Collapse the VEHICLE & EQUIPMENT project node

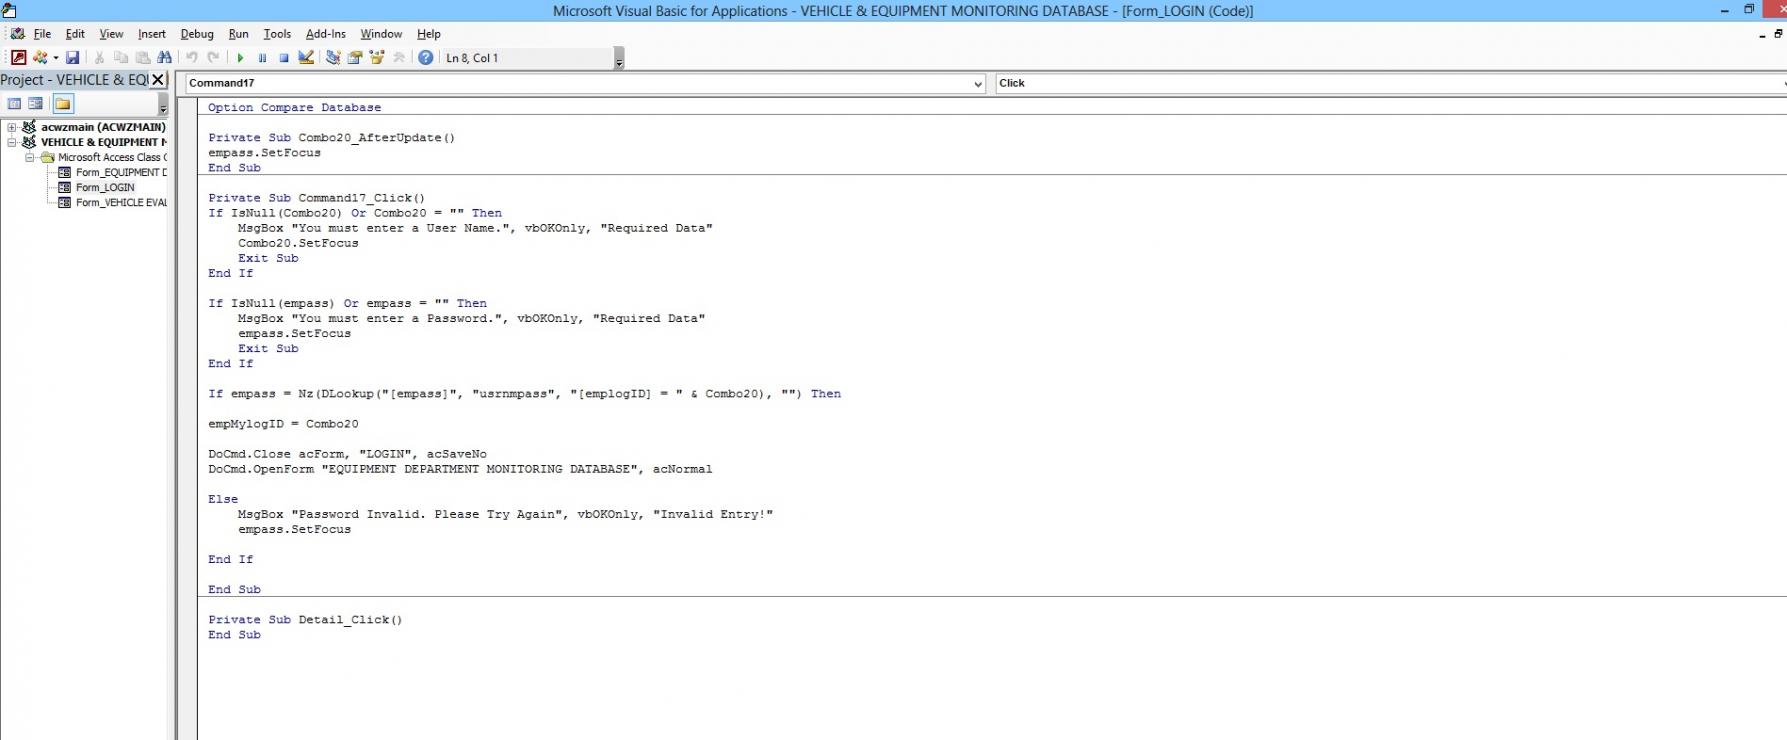pos(12,142)
